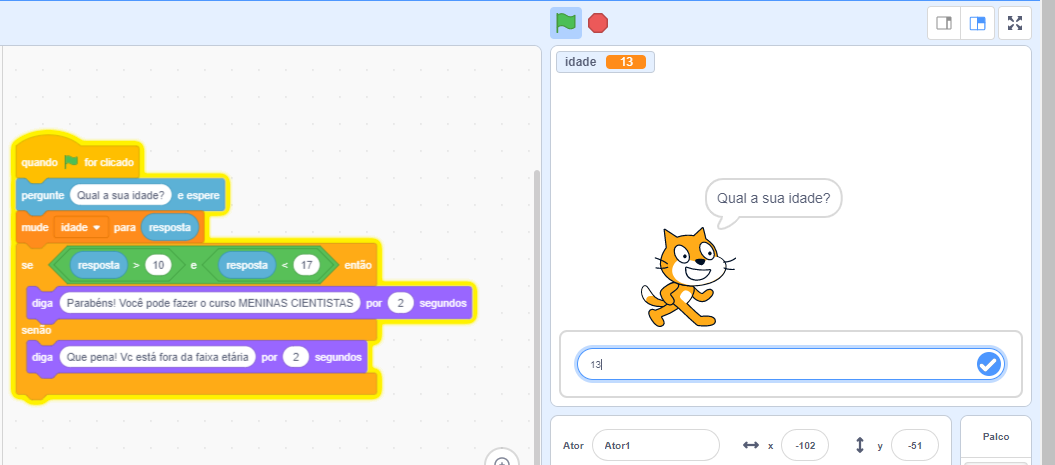
Task: Open the idade variable dropdown in block
Action: click(97, 228)
